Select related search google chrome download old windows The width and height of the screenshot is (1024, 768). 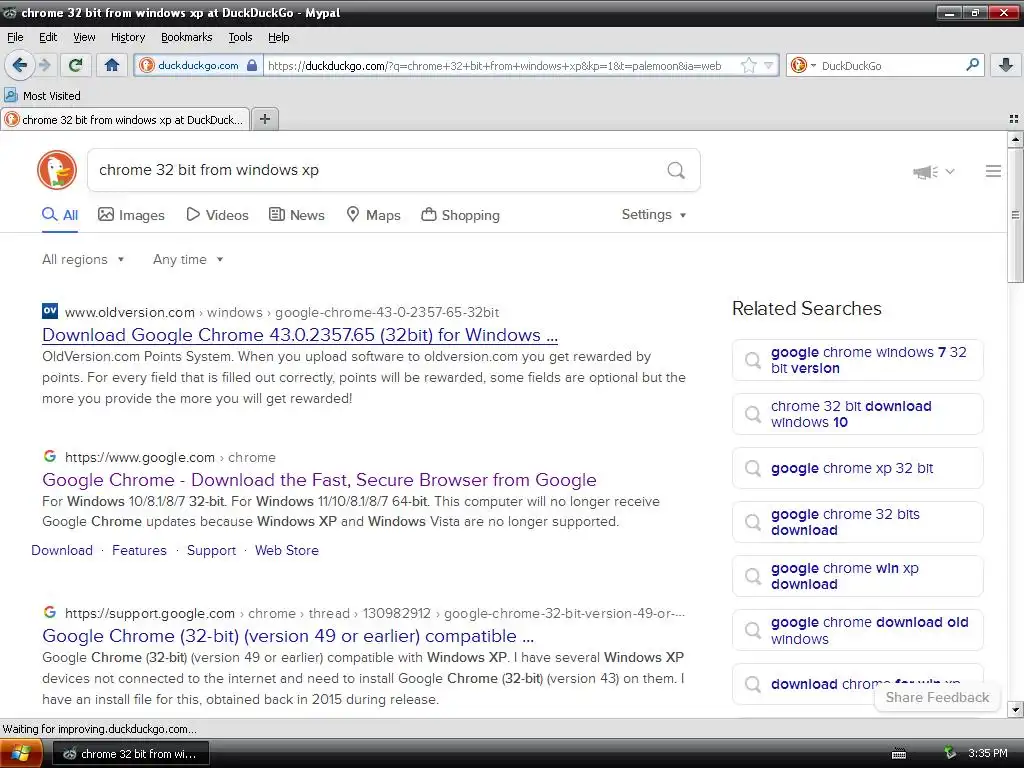[x=857, y=630]
